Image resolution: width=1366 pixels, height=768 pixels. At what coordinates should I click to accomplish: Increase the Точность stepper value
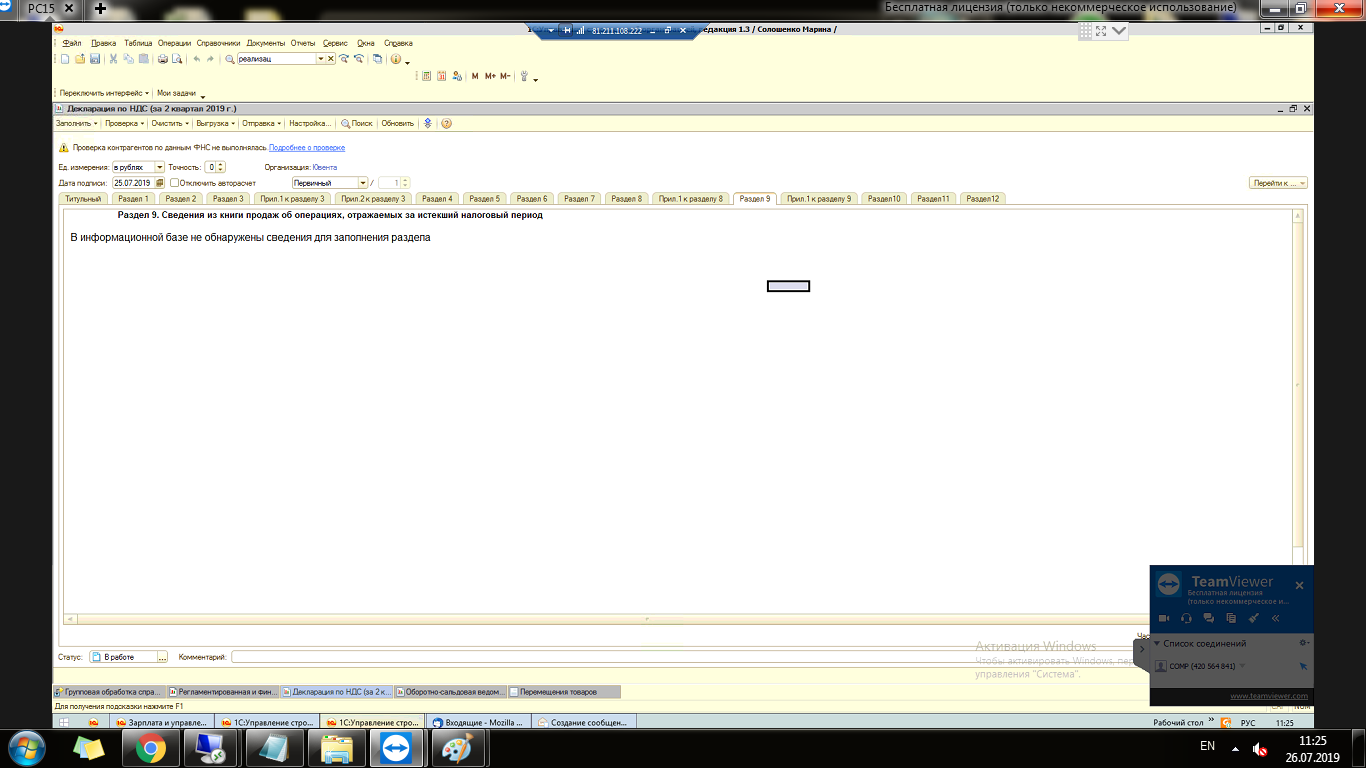pyautogui.click(x=221, y=164)
